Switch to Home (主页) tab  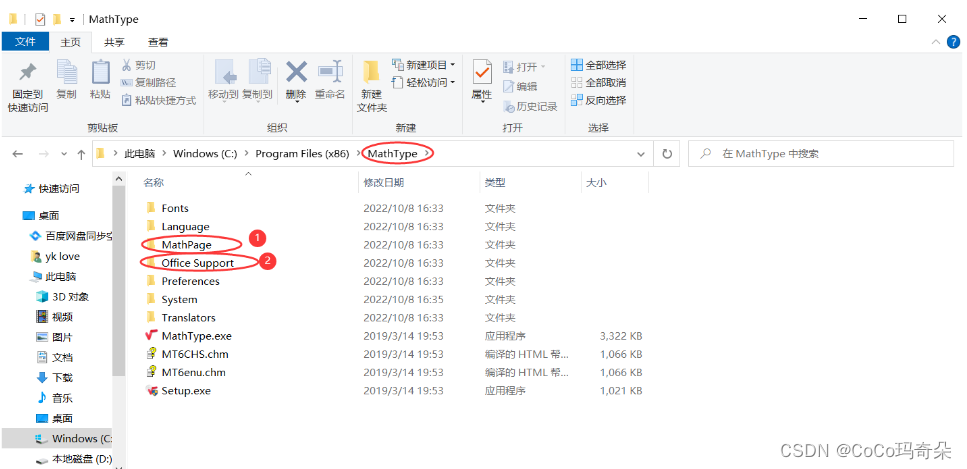[70, 42]
